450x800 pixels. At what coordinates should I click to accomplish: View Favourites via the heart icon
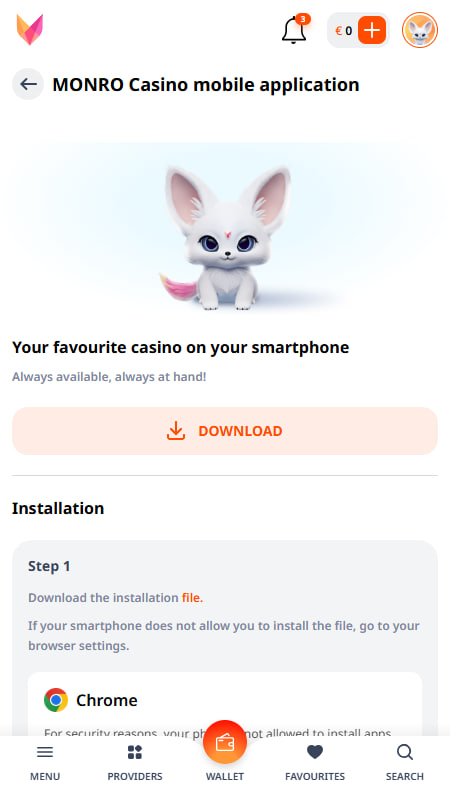coord(315,752)
